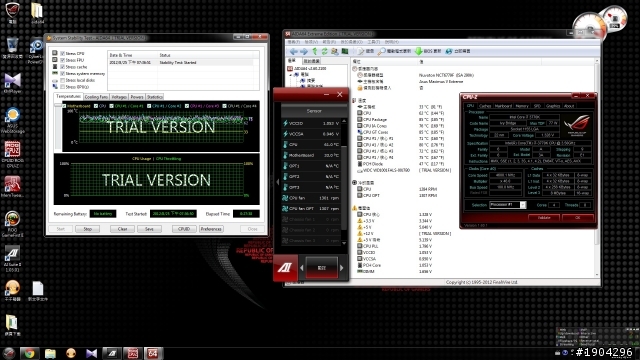
Task: Click left arrow beside AI Suite tool button
Action: (302, 268)
